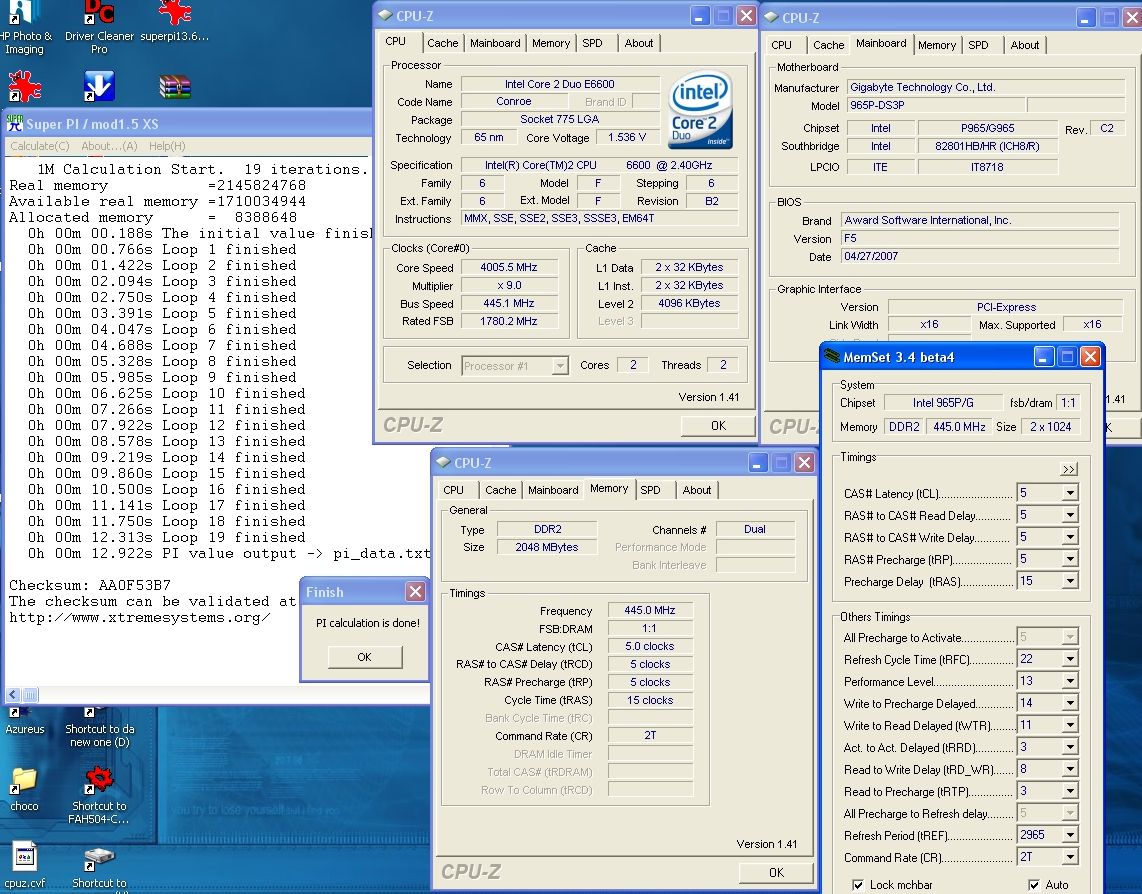Switch to Cache tab in CPU-Z CPU window
Image resolution: width=1142 pixels, height=894 pixels.
[x=443, y=43]
